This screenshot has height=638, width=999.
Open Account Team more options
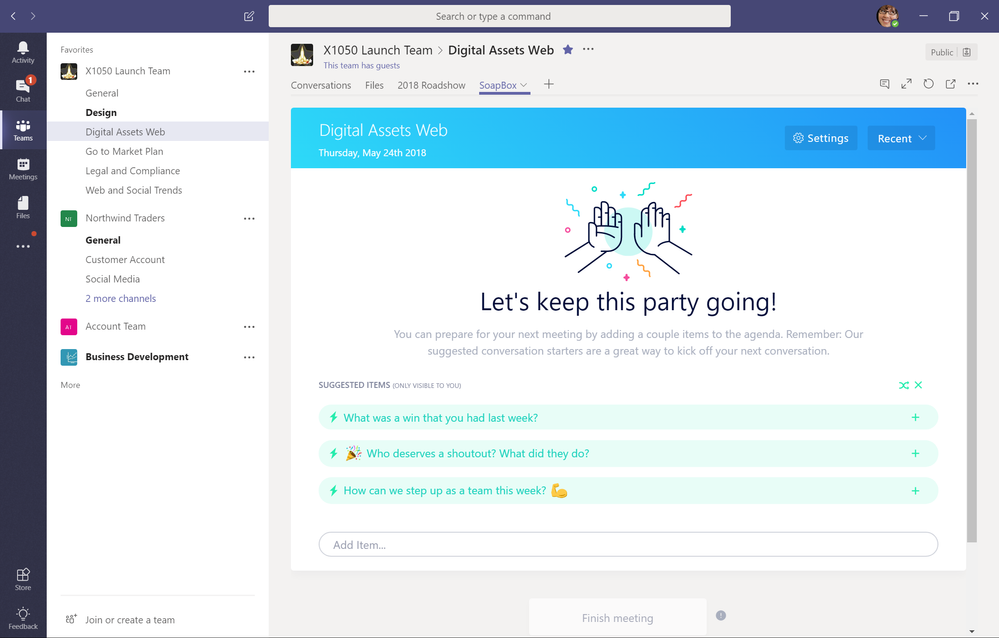coord(249,327)
